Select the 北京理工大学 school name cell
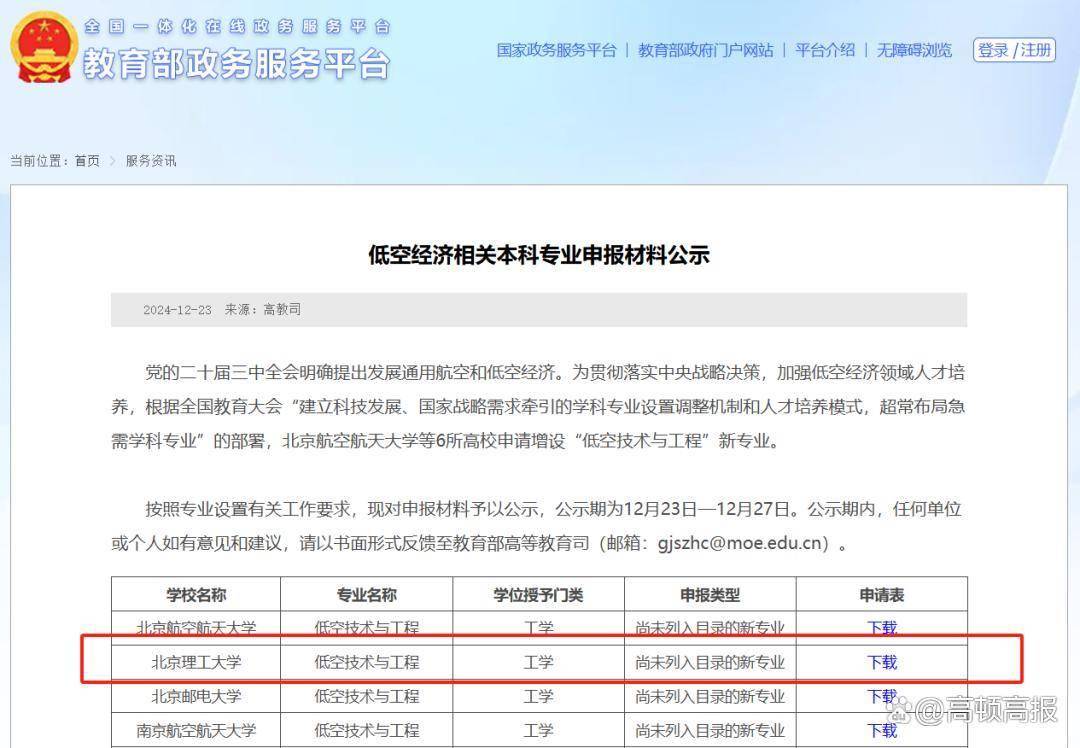1080x748 pixels. point(196,663)
